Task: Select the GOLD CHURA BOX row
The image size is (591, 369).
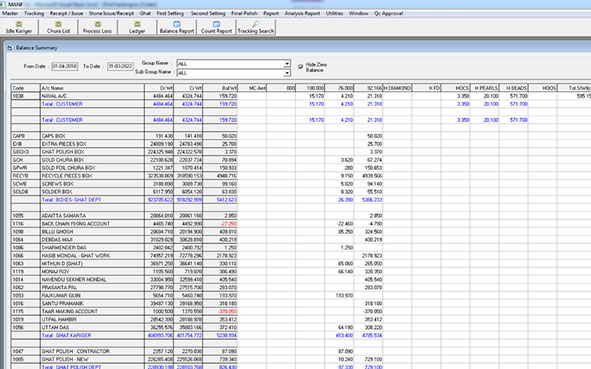Action: 63,160
